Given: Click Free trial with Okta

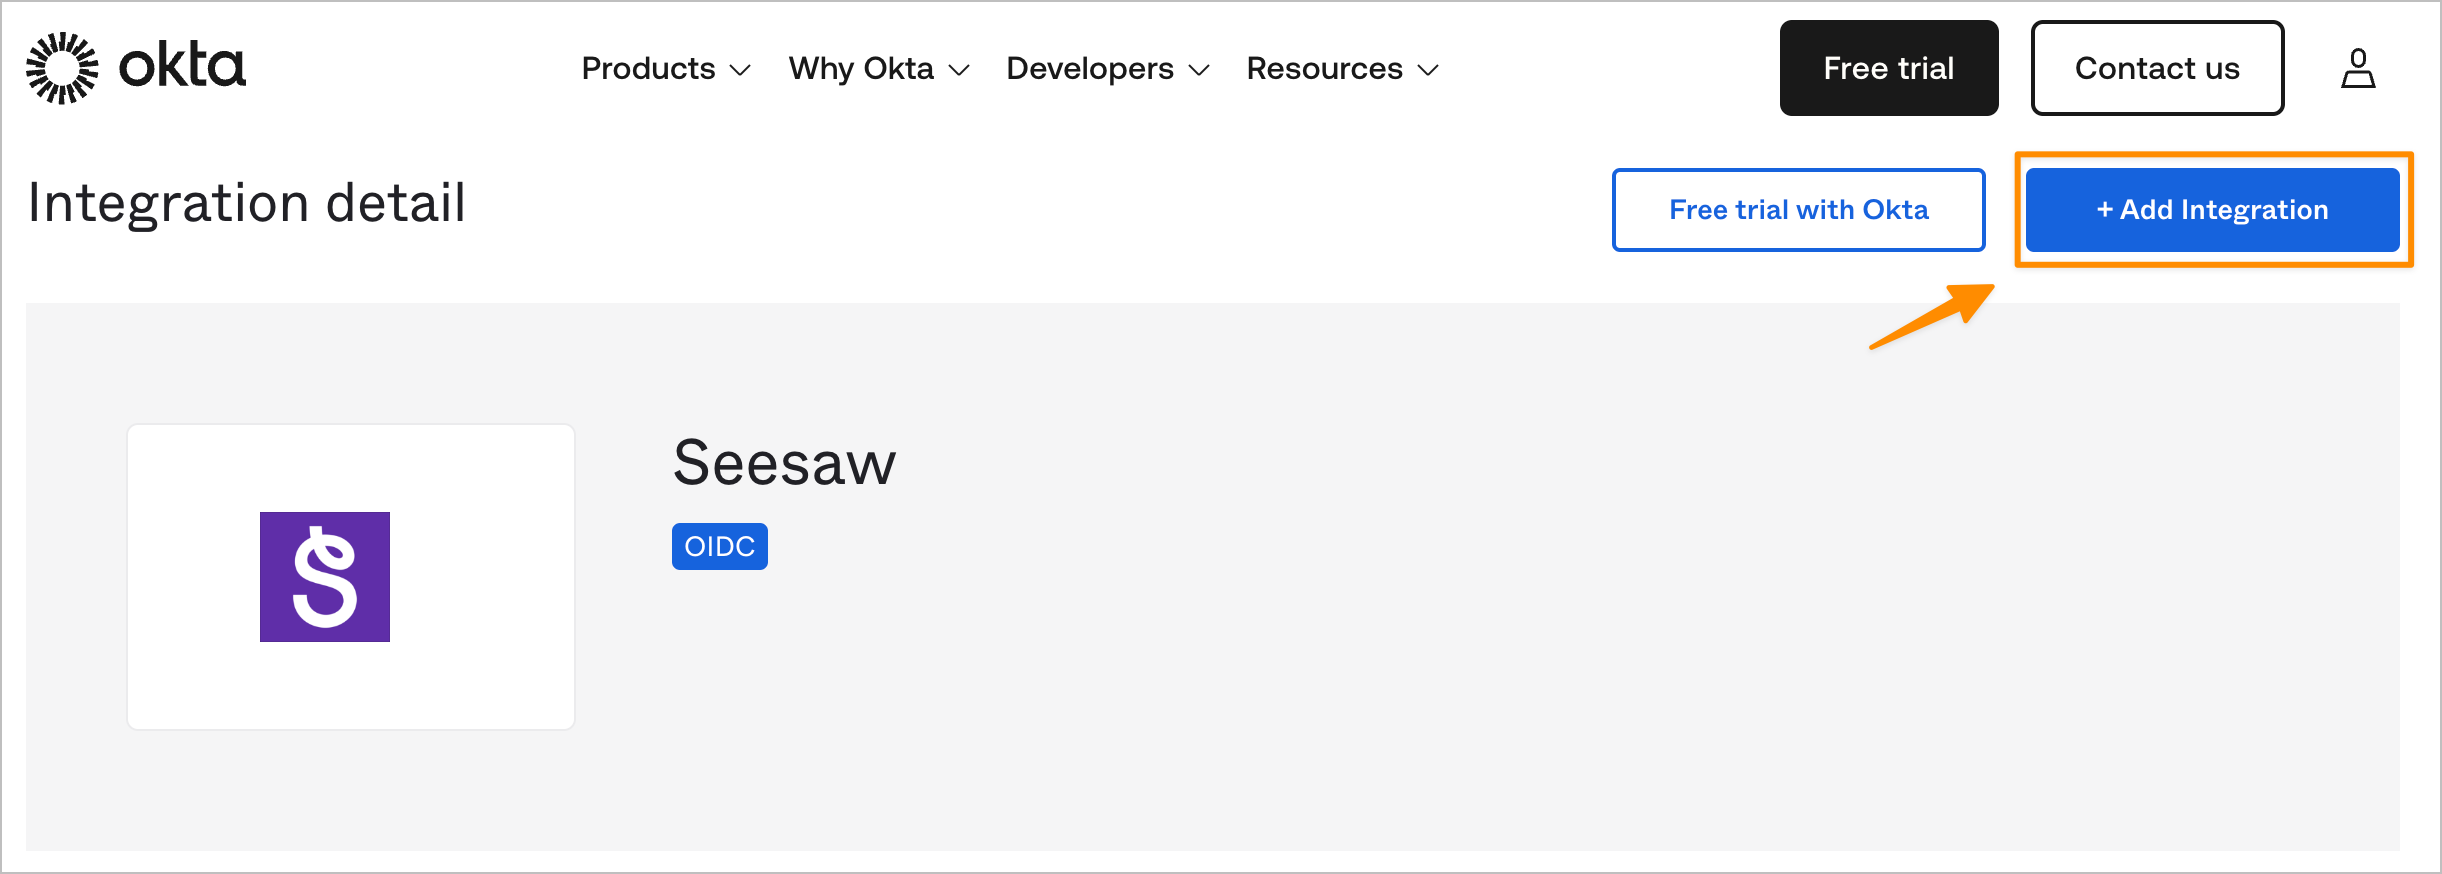Looking at the screenshot, I should point(1798,209).
